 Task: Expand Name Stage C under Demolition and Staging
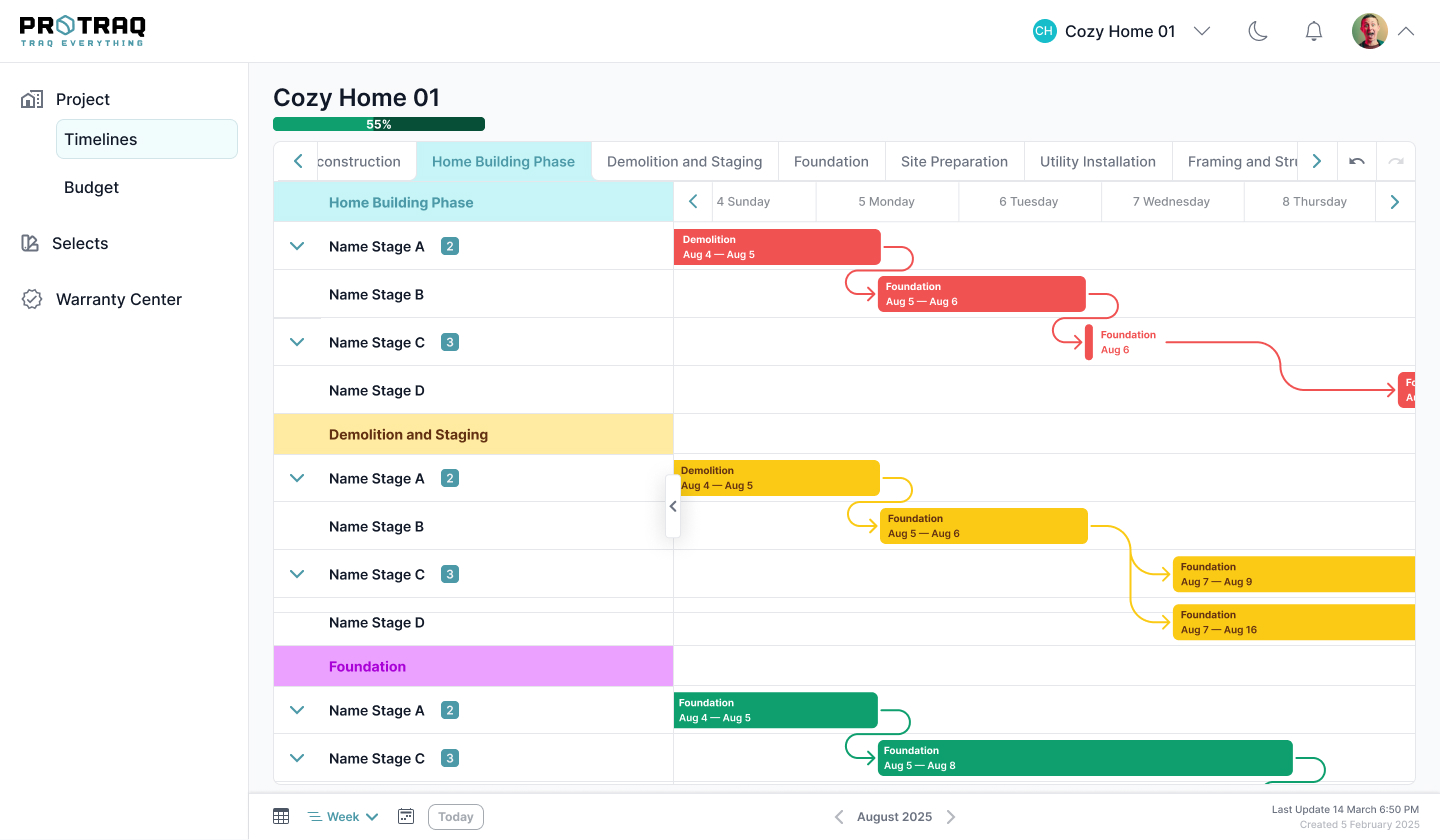[297, 575]
